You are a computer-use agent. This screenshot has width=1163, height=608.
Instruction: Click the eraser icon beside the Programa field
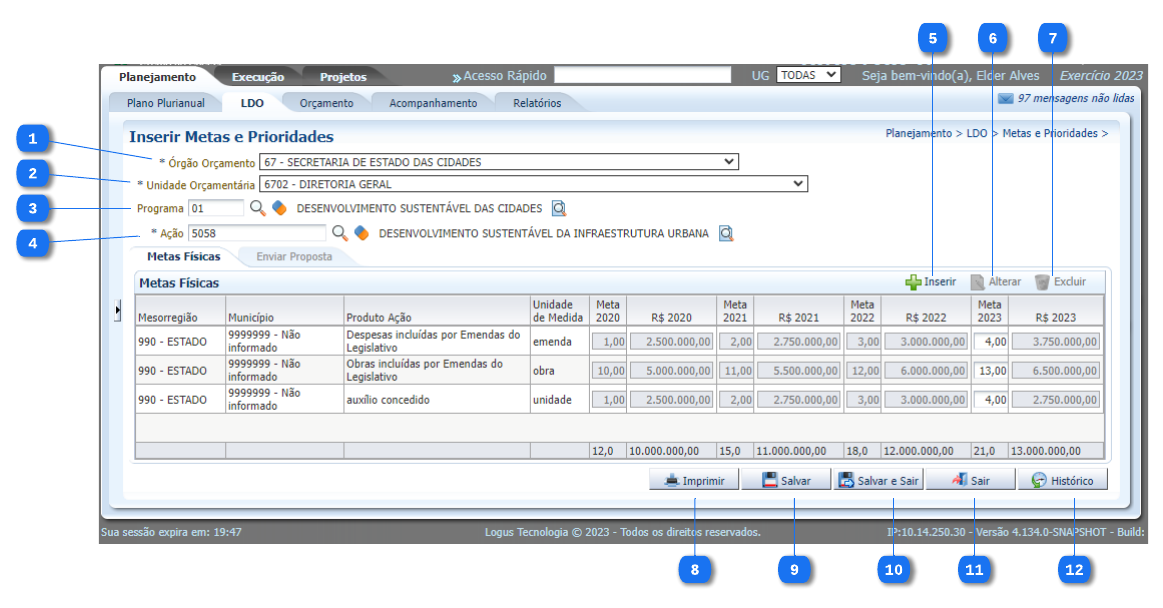[279, 208]
